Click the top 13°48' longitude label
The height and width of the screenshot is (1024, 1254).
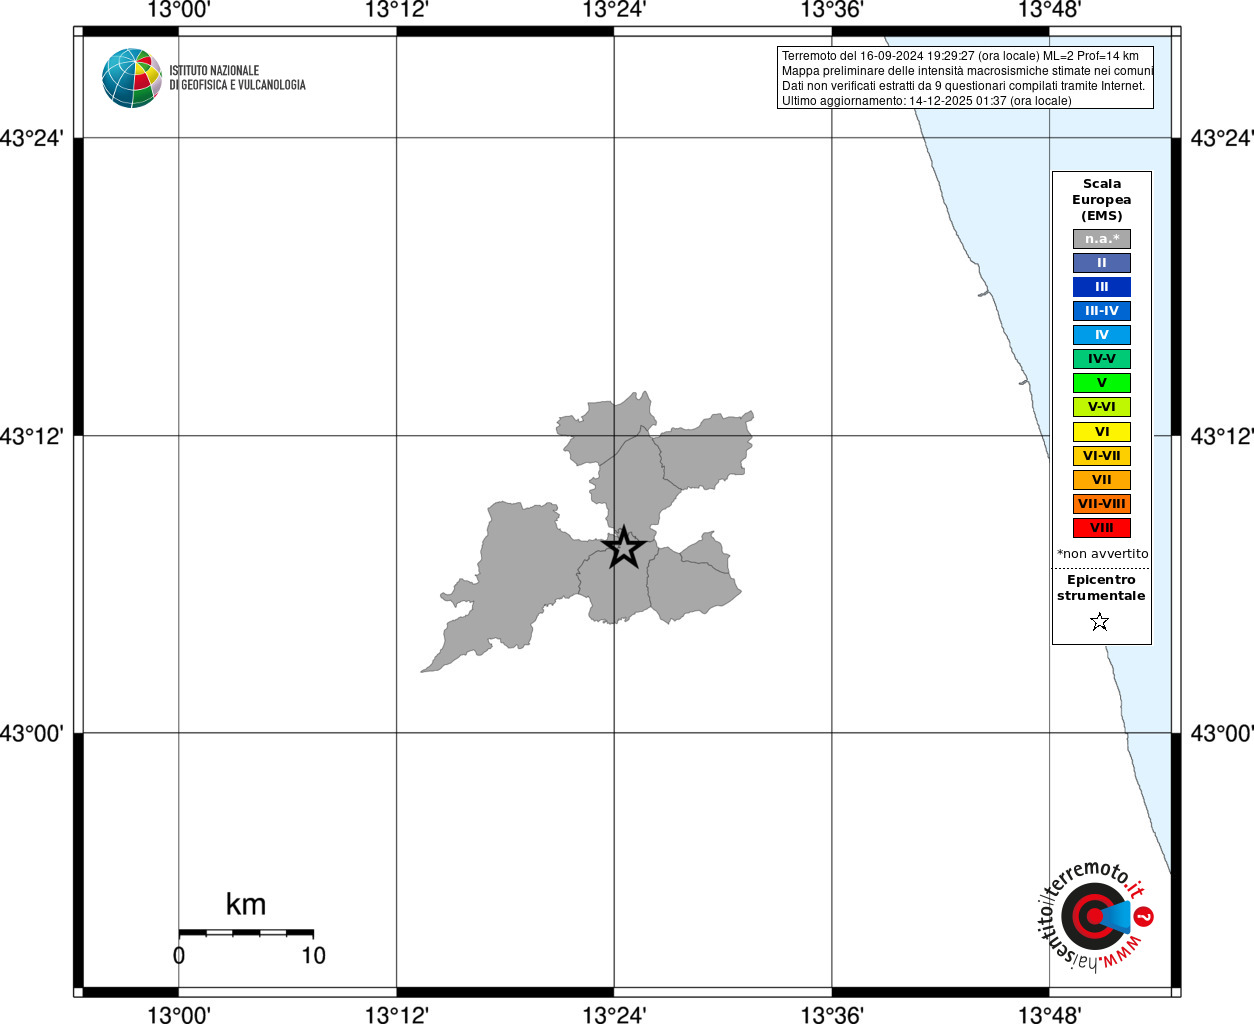1050,10
